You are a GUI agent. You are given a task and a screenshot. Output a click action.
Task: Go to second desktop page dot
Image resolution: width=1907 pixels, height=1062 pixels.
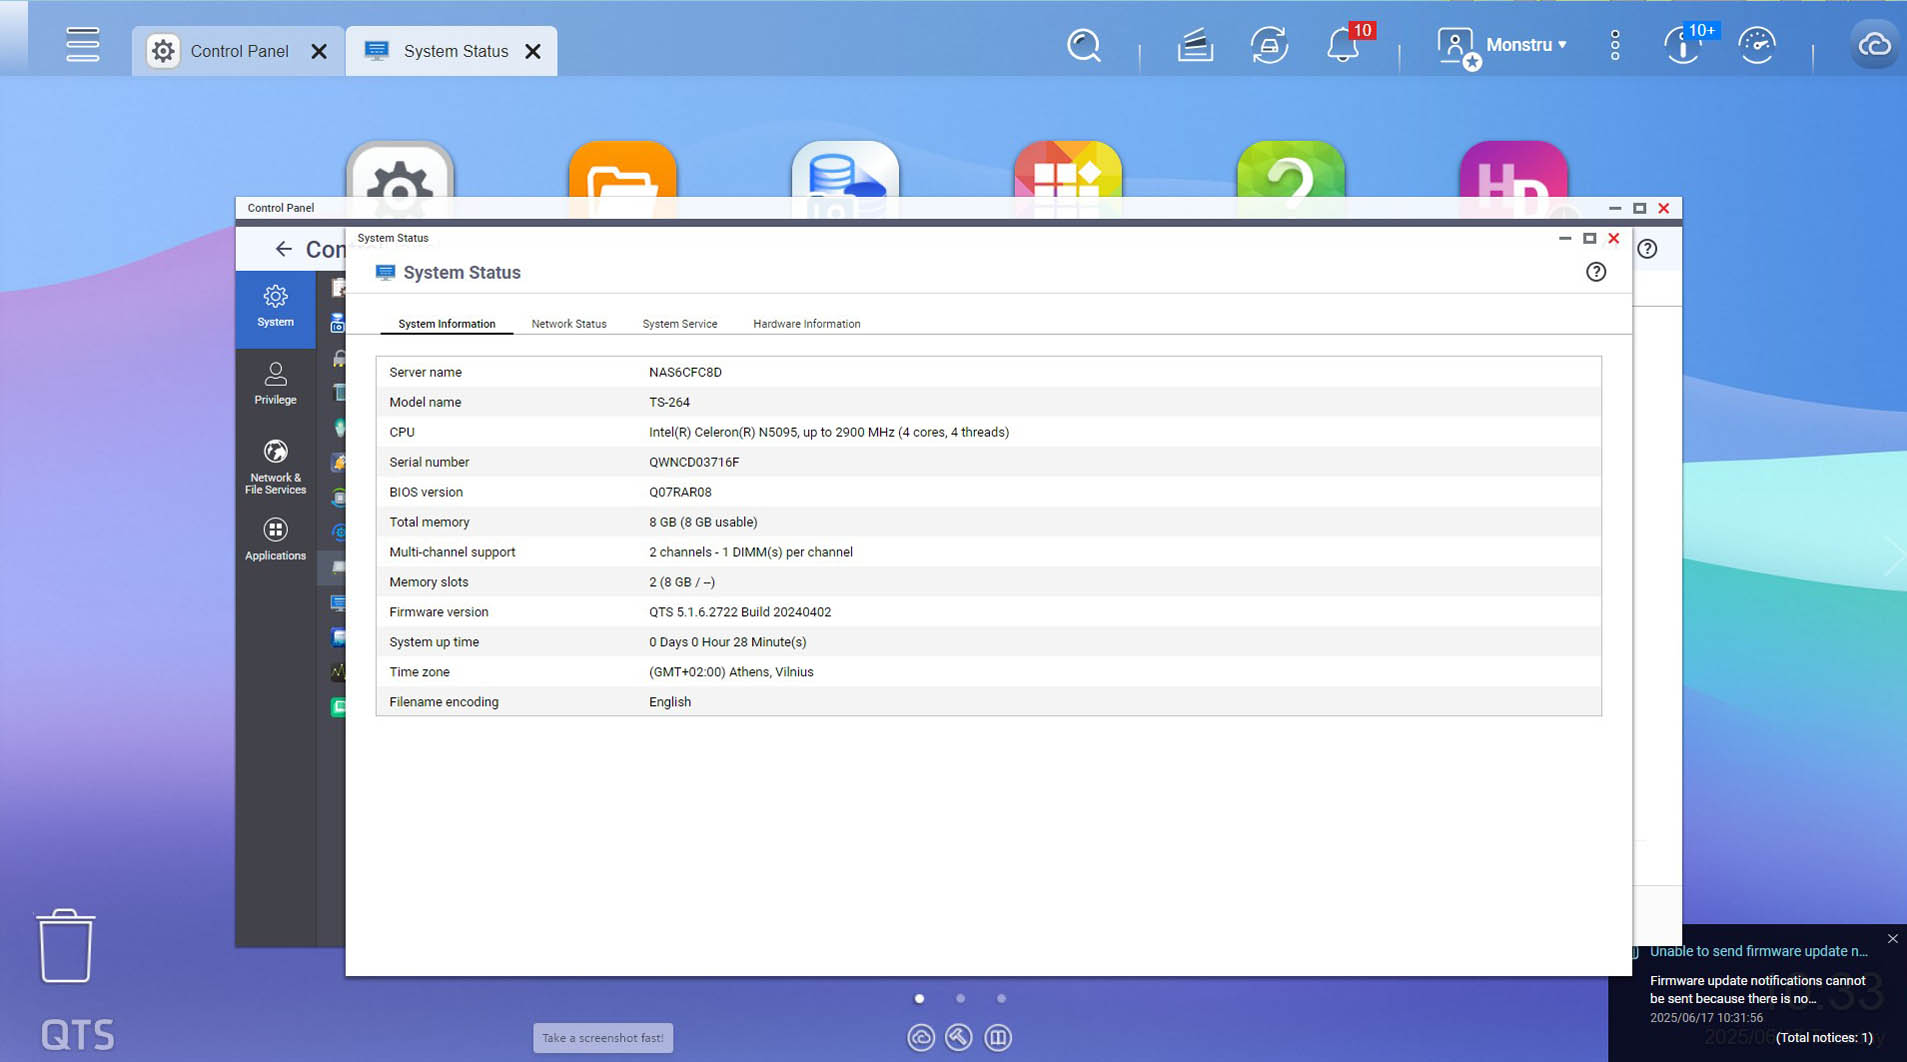click(960, 998)
